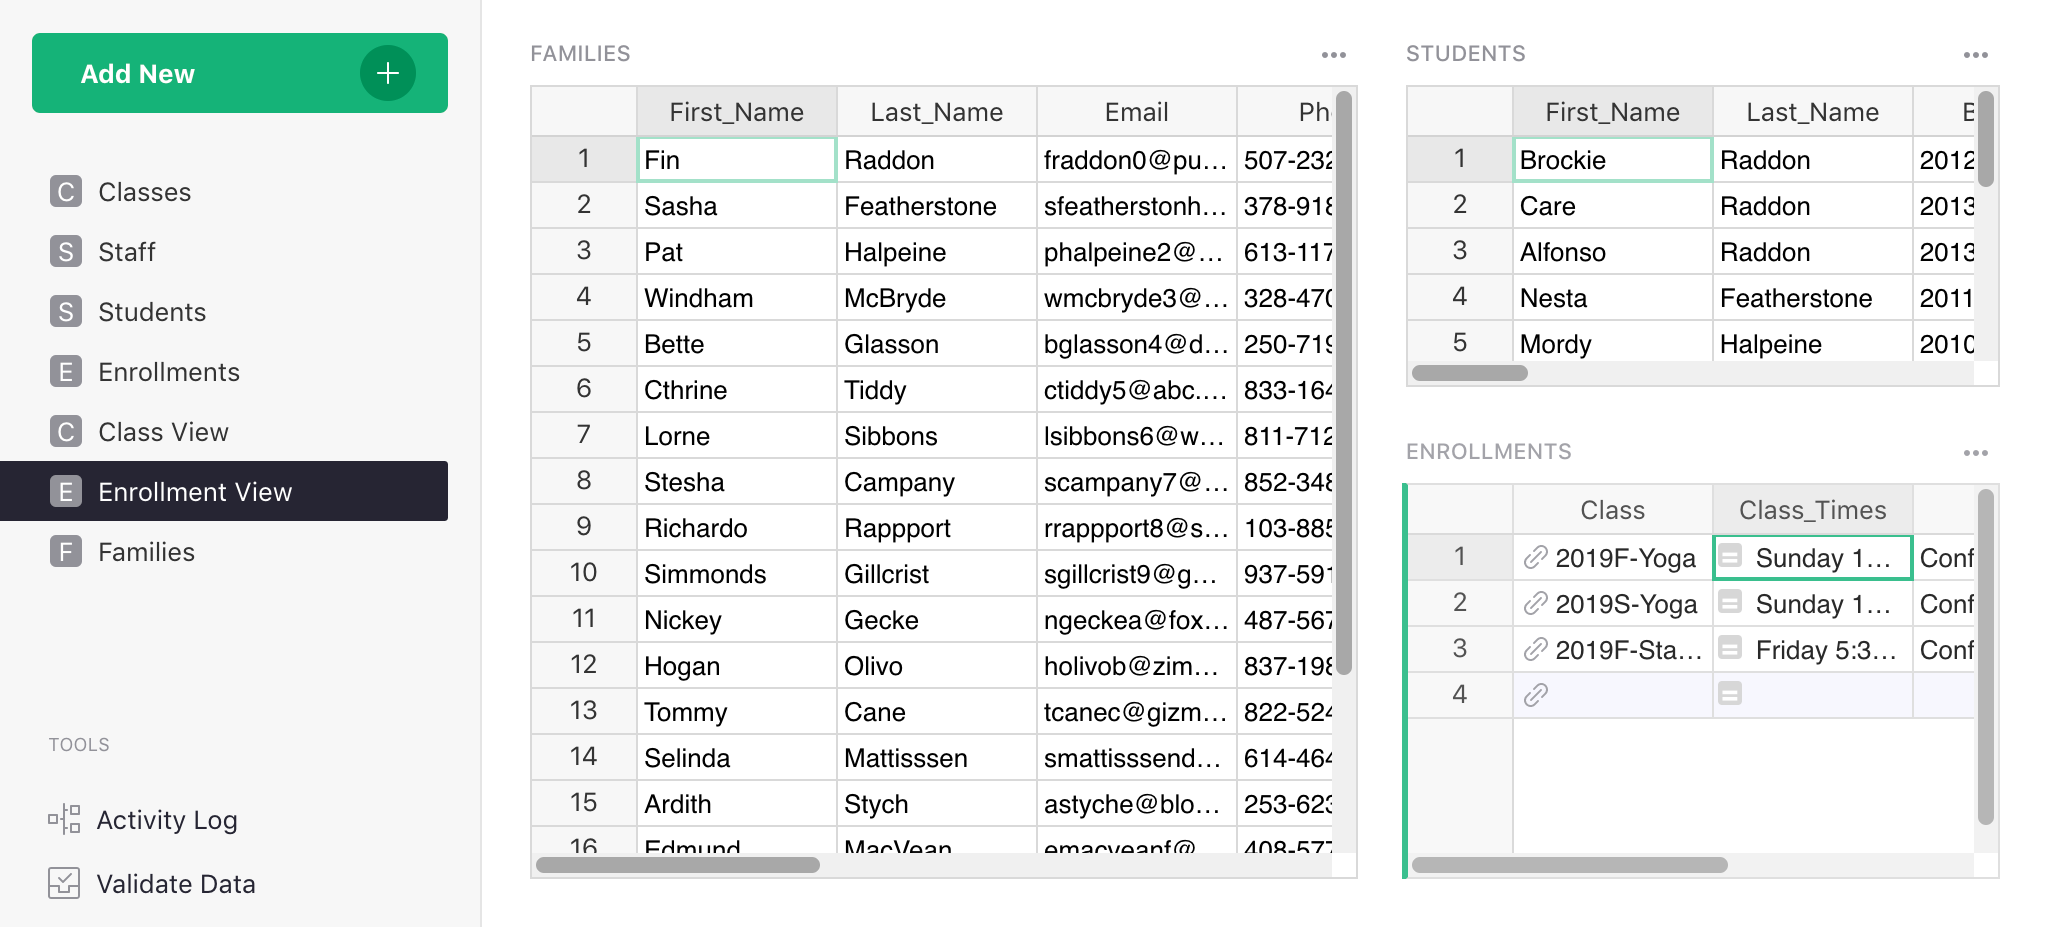The image size is (2048, 927).
Task: Click the plus icon on the Add New button
Action: [x=387, y=72]
